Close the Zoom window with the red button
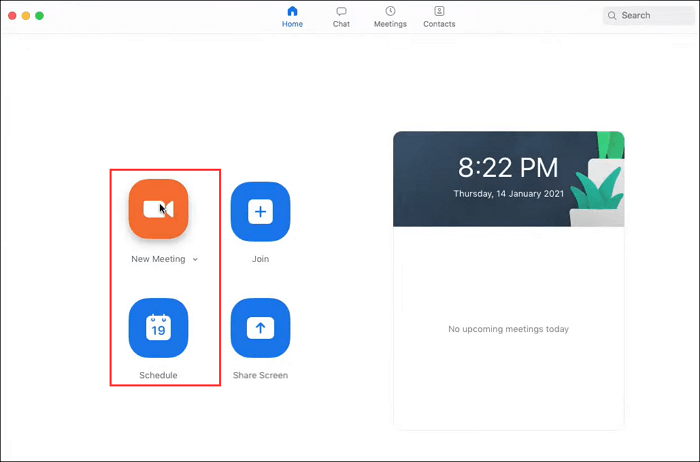Image resolution: width=700 pixels, height=462 pixels. pos(13,16)
